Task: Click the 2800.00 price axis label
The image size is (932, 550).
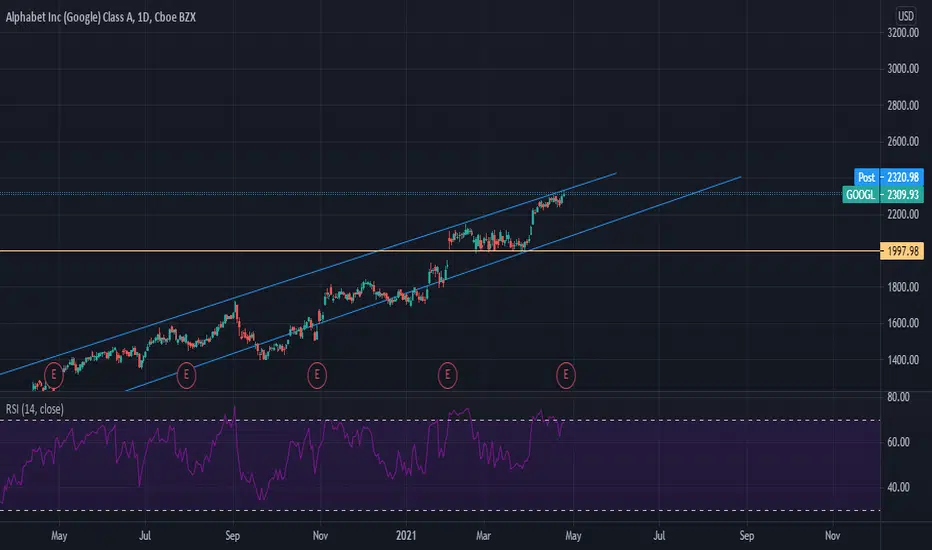Action: pyautogui.click(x=902, y=105)
